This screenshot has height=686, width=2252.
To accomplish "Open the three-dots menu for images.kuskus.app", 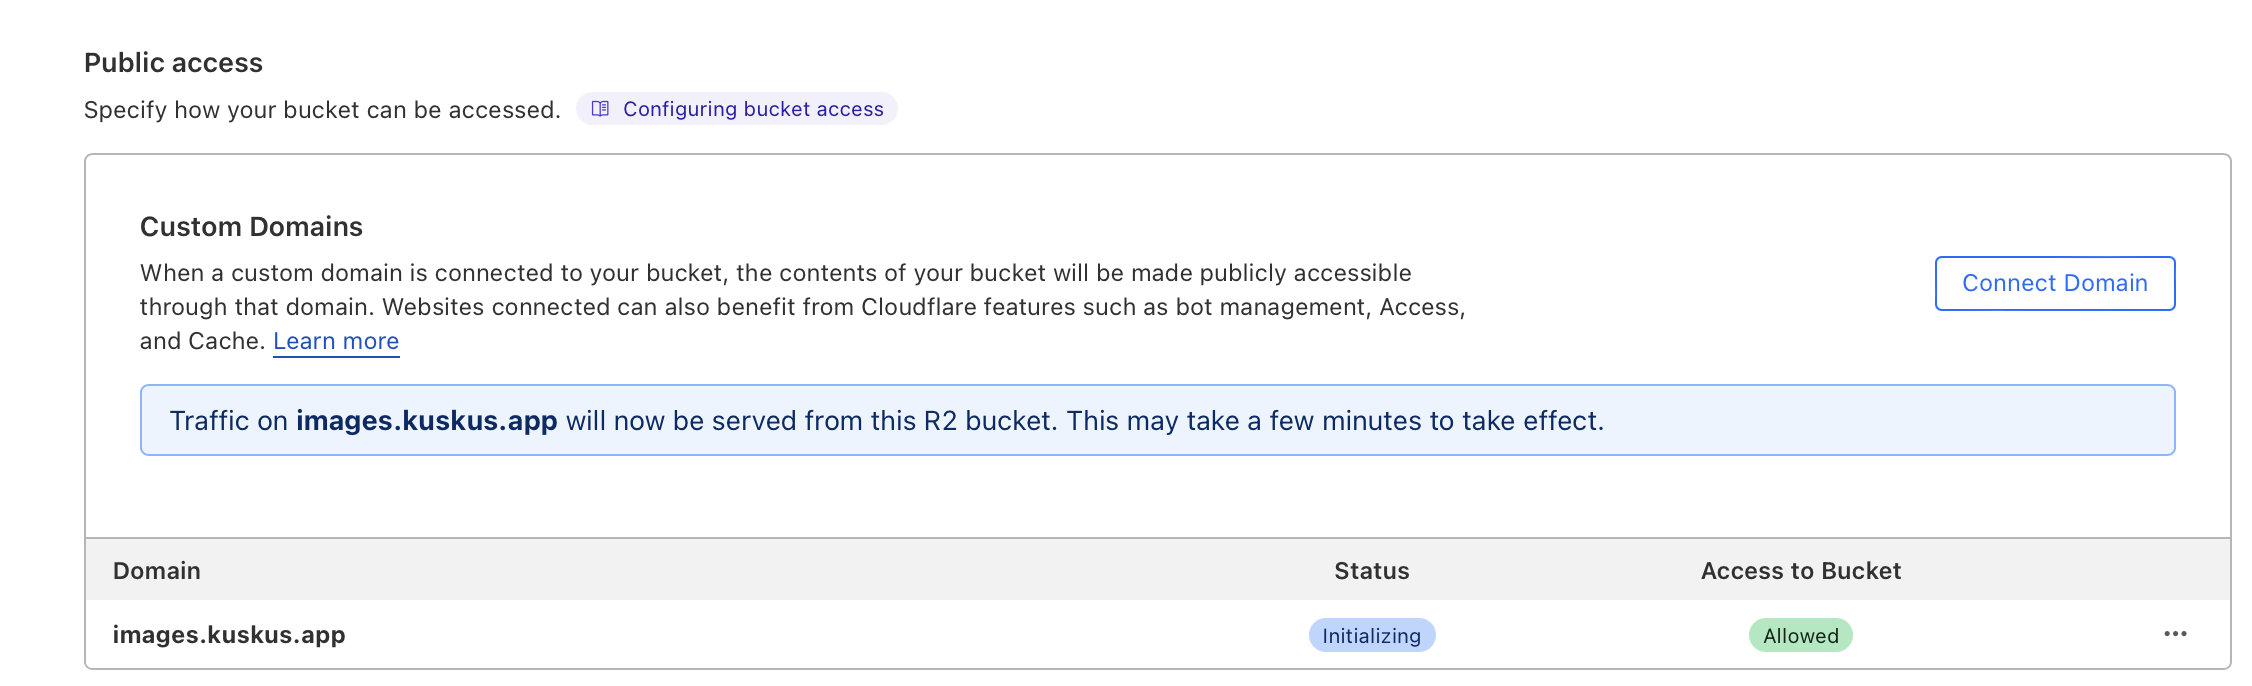I will click(2175, 634).
